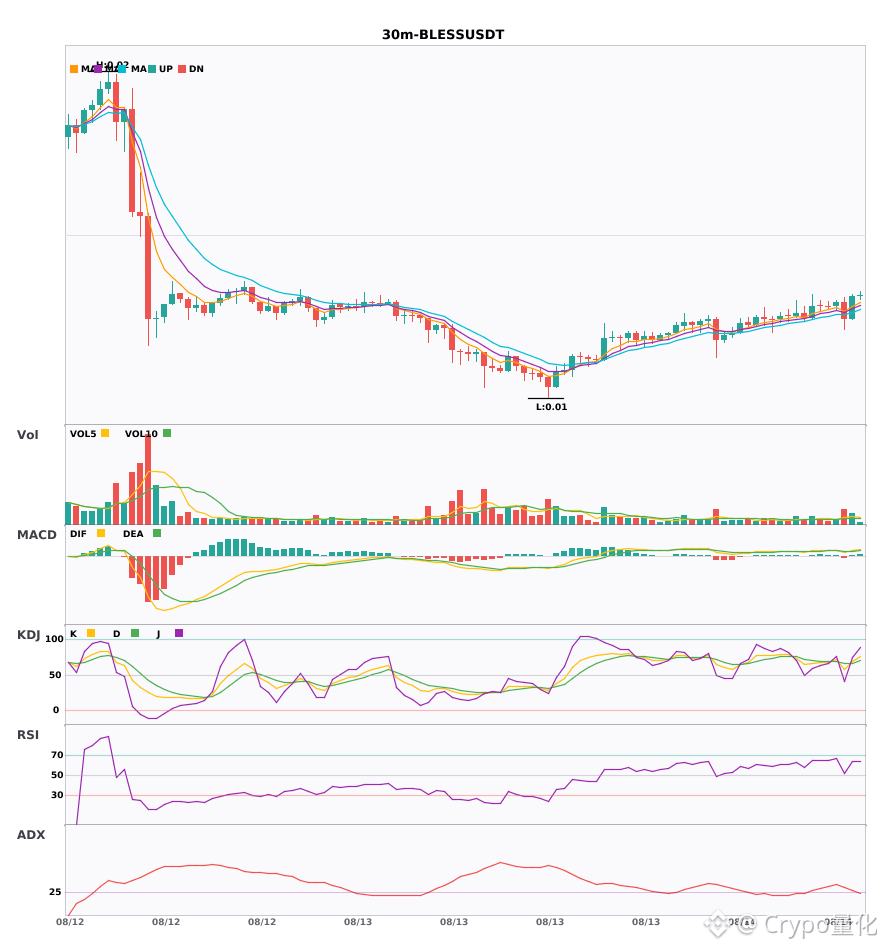Click the L:0.01 low price marker
The image size is (885, 950).
[551, 407]
